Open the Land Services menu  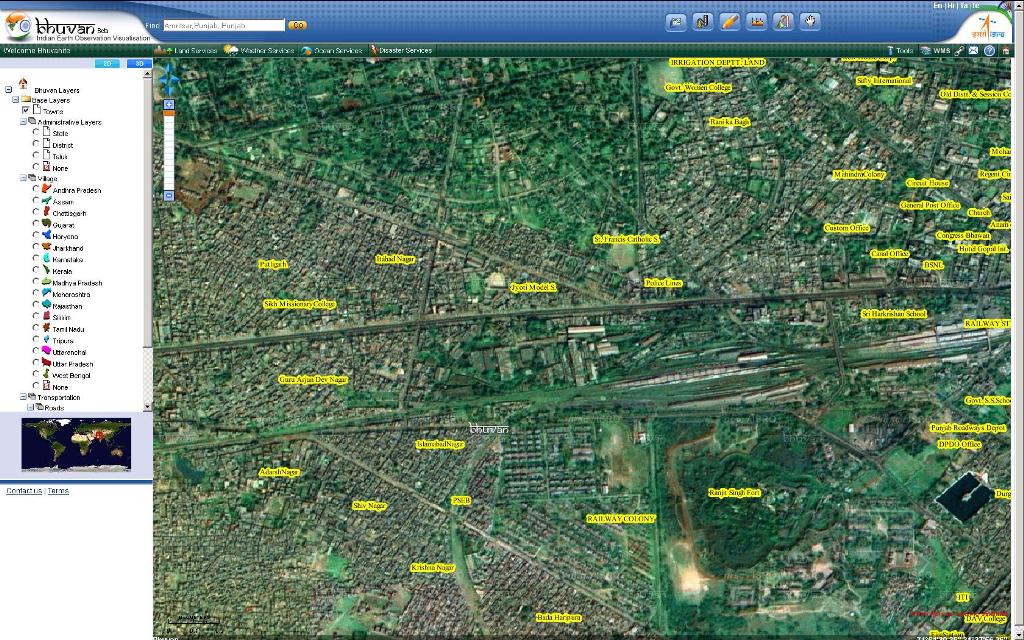[195, 50]
